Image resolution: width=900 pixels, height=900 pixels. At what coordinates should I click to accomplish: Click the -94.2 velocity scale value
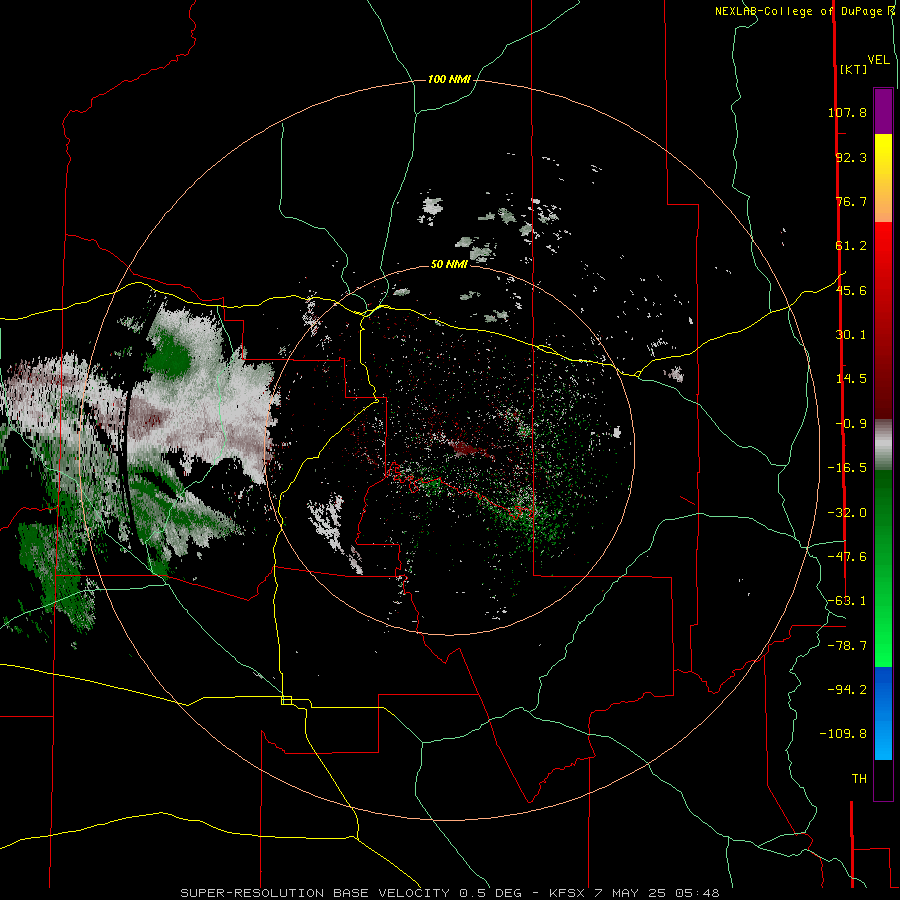point(847,690)
